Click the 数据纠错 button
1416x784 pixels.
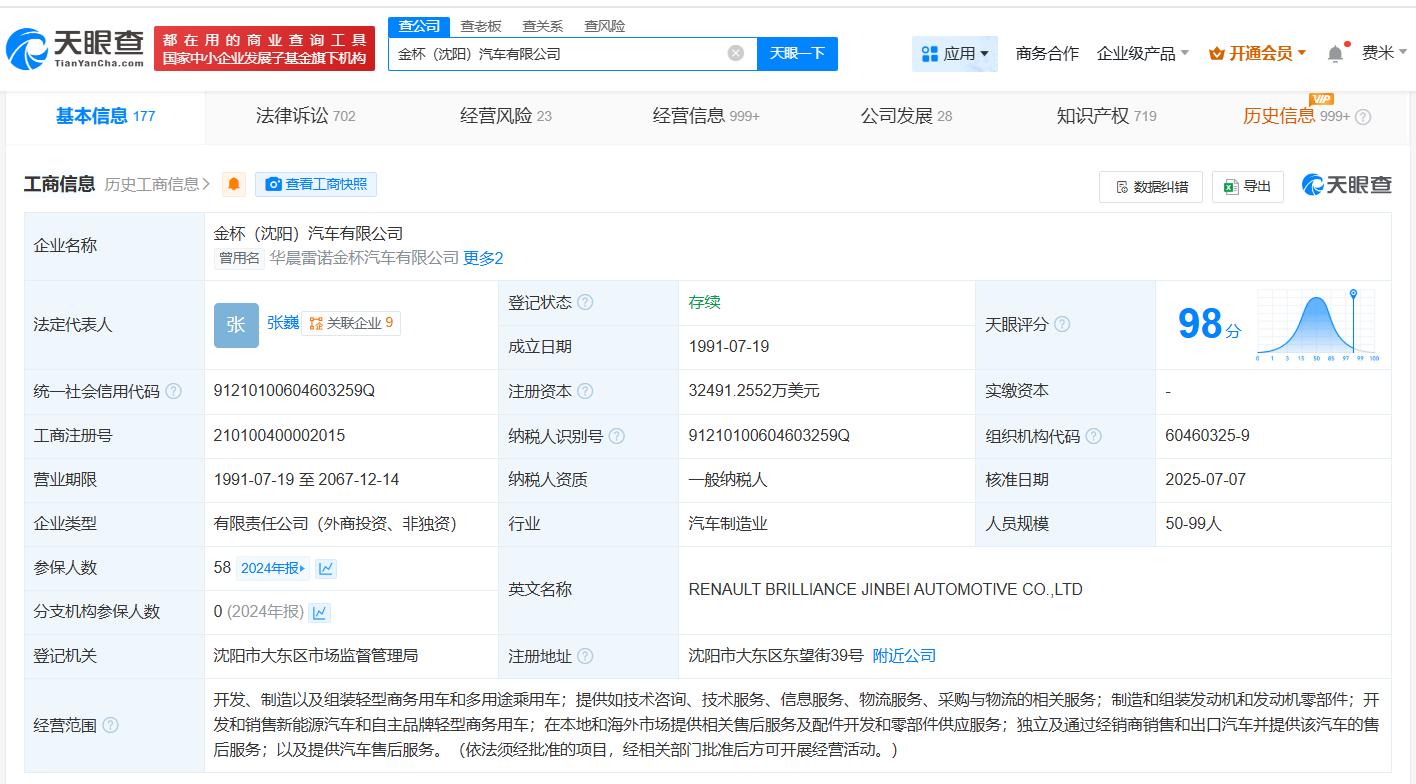point(1151,186)
